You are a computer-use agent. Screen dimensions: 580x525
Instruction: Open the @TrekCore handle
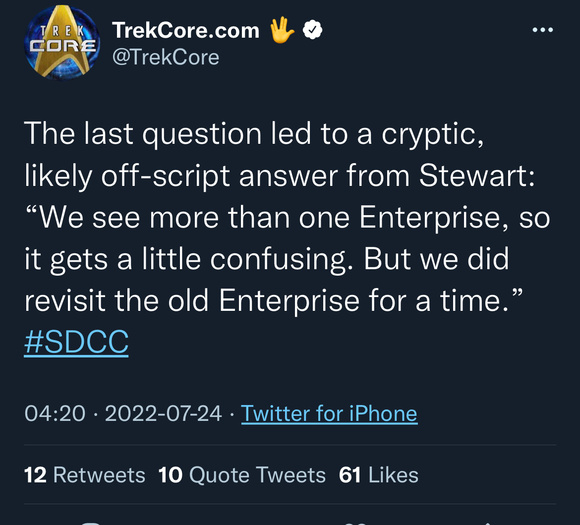pos(166,57)
